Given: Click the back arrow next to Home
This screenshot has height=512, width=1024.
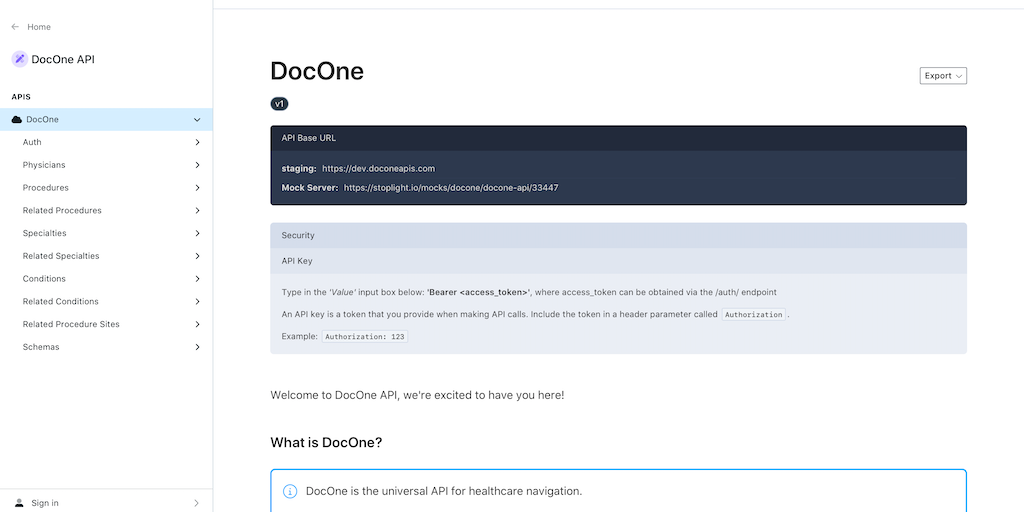Looking at the screenshot, I should pyautogui.click(x=15, y=27).
